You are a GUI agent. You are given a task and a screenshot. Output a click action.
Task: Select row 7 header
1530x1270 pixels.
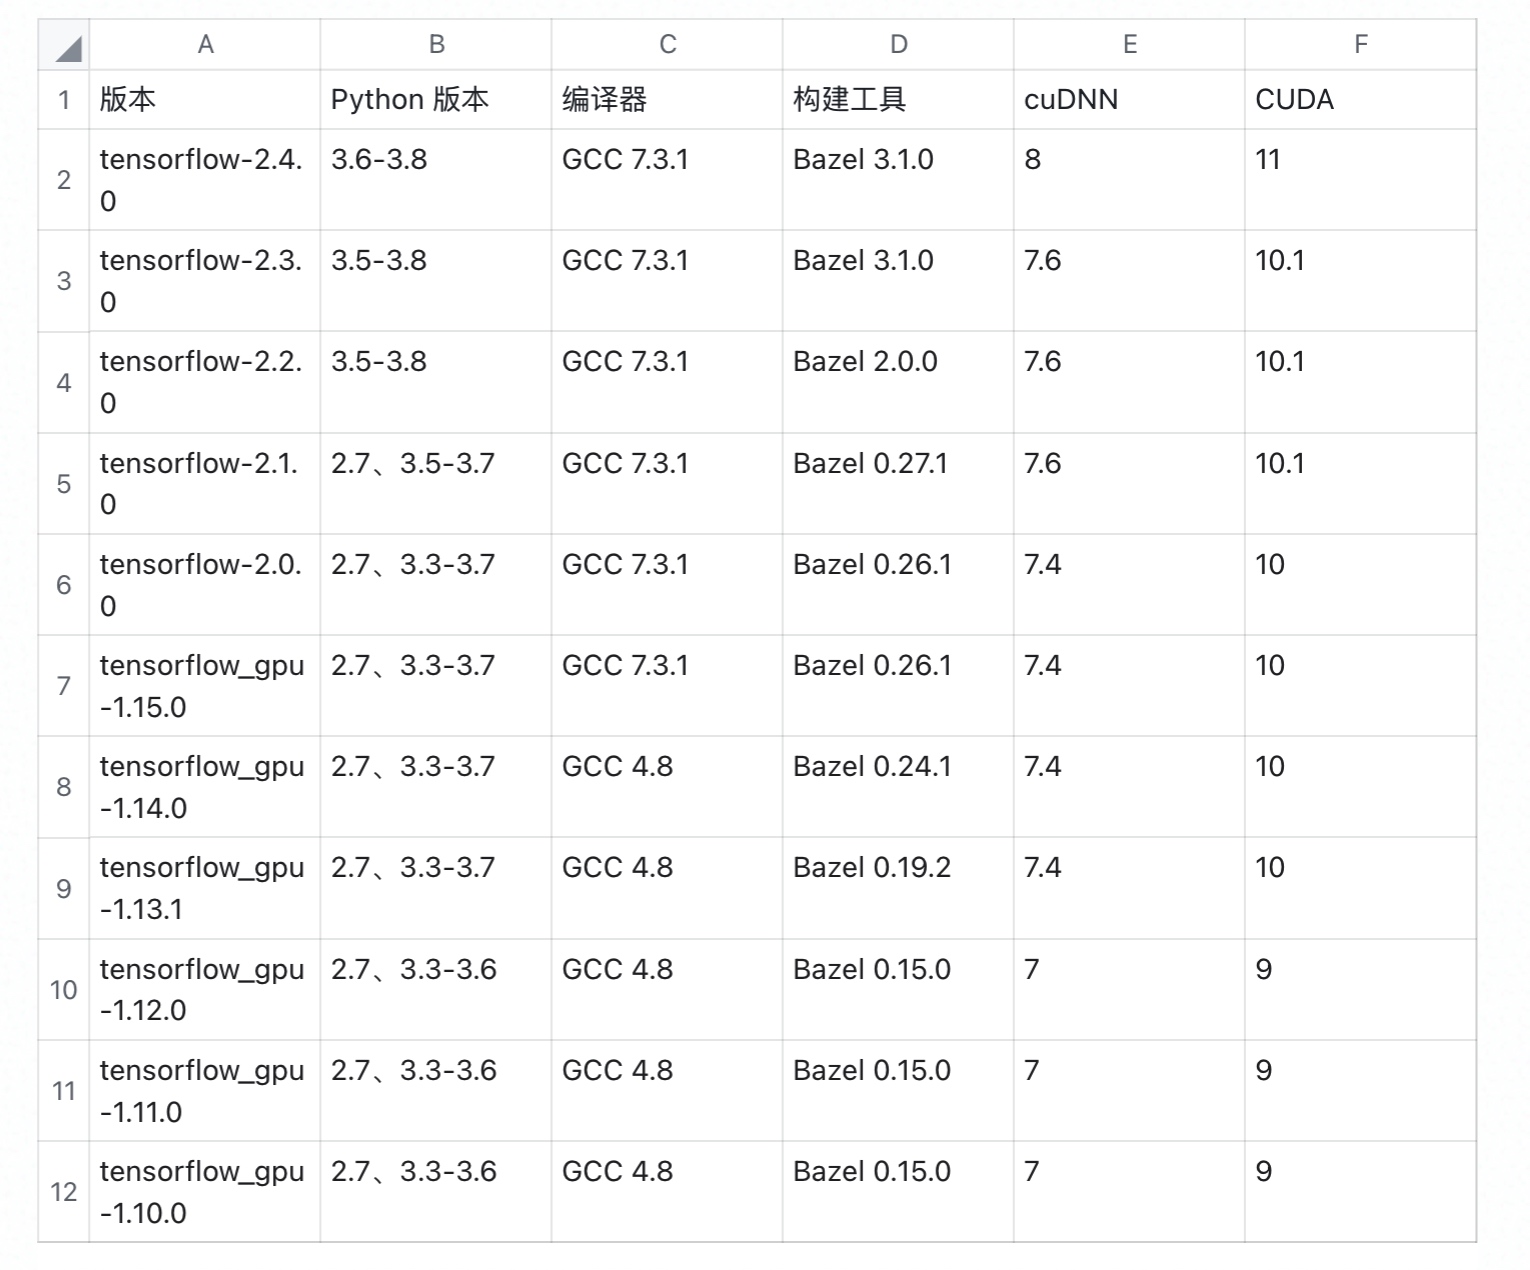coord(64,686)
